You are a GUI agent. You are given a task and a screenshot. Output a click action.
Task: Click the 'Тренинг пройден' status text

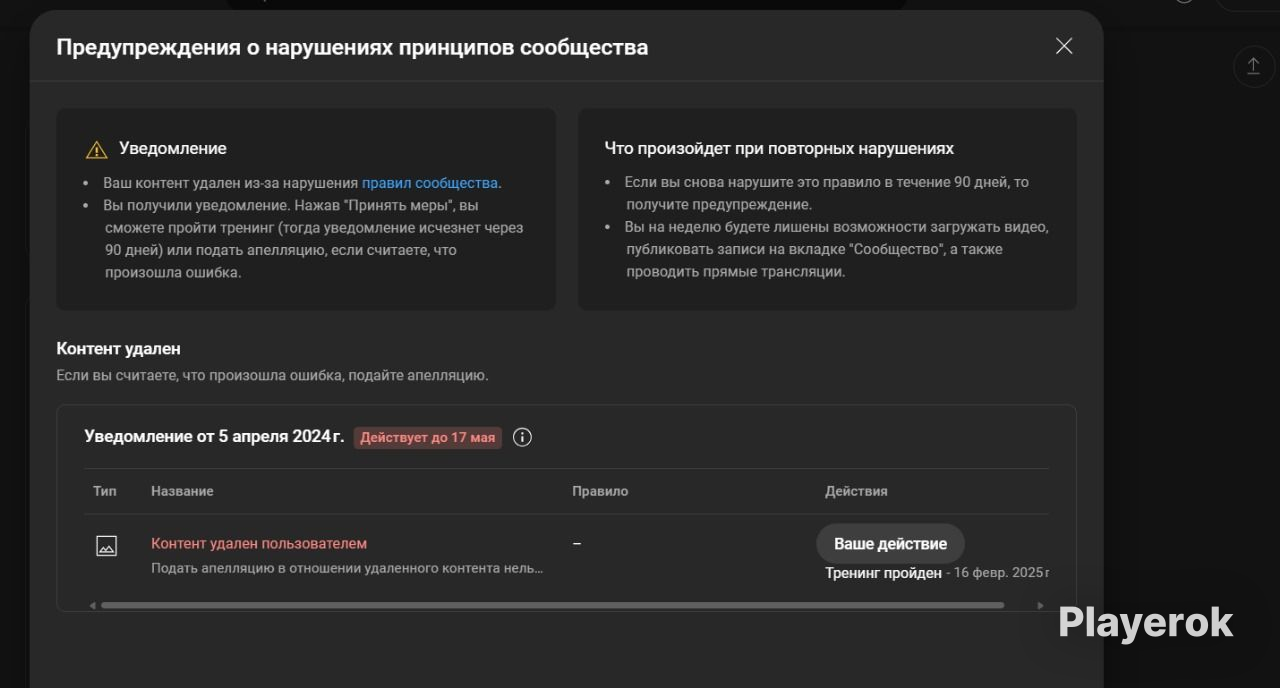[x=883, y=573]
